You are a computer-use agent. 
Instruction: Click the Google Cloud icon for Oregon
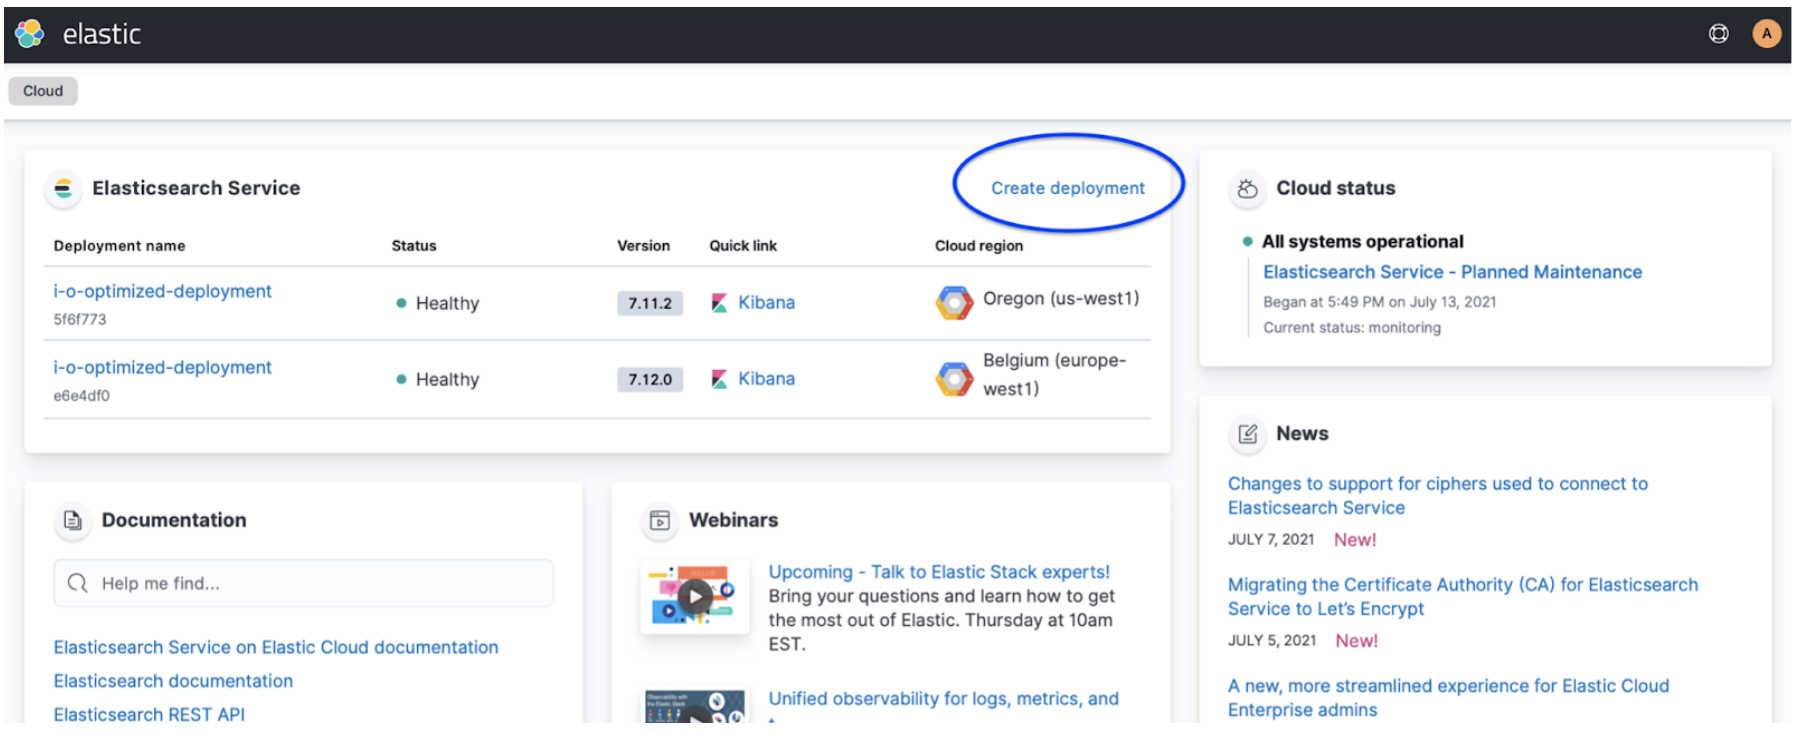pos(954,302)
